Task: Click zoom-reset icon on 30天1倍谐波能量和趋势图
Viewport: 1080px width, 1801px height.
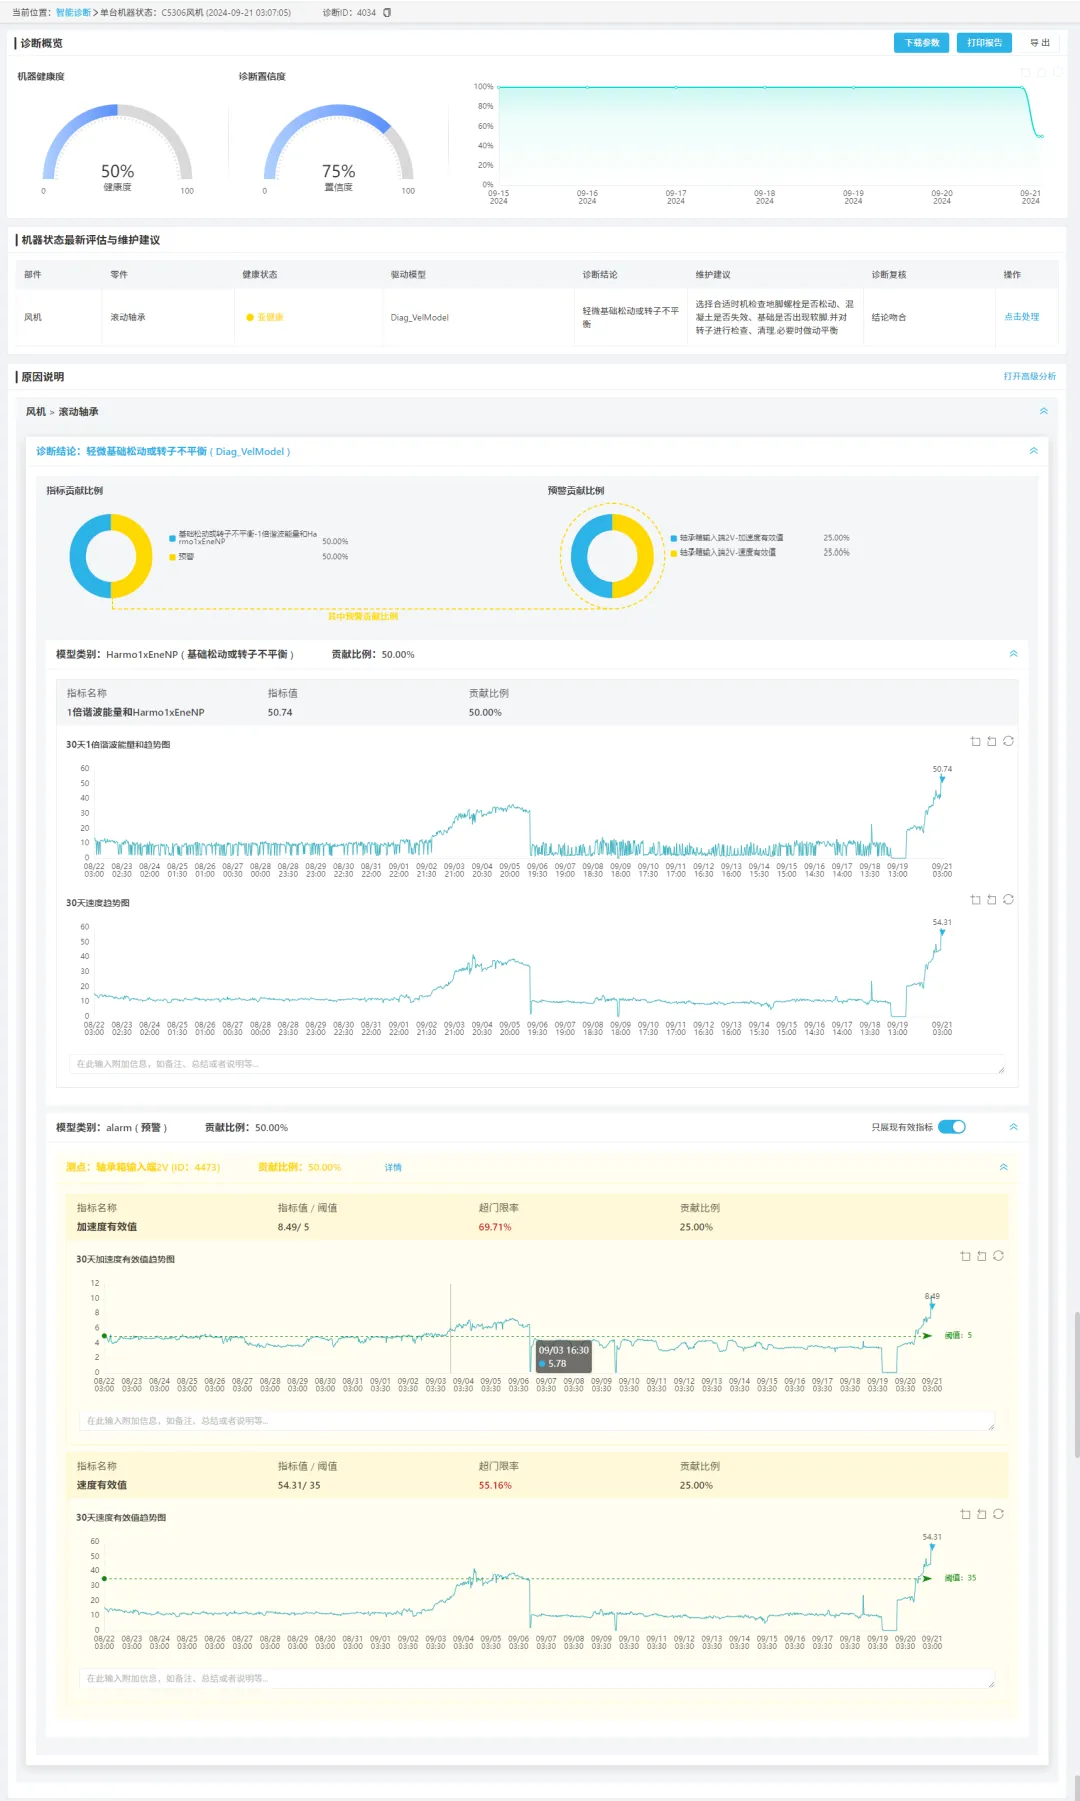Action: [991, 742]
